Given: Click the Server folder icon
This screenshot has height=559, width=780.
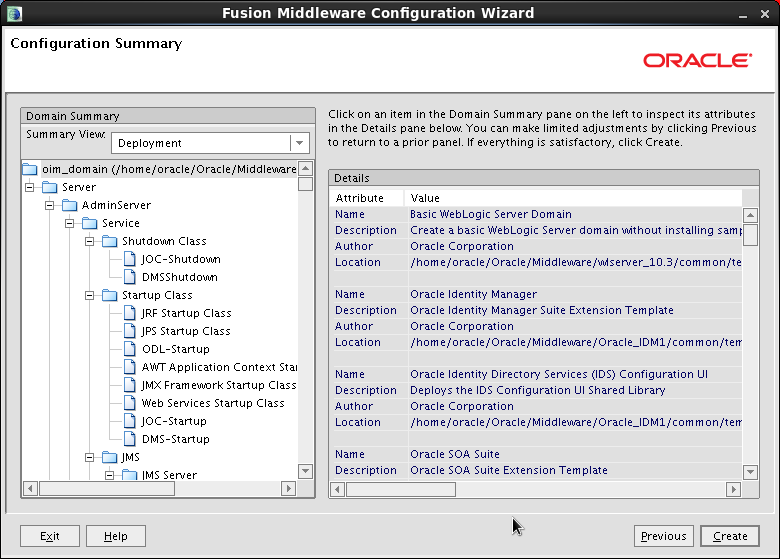Looking at the screenshot, I should (50, 187).
